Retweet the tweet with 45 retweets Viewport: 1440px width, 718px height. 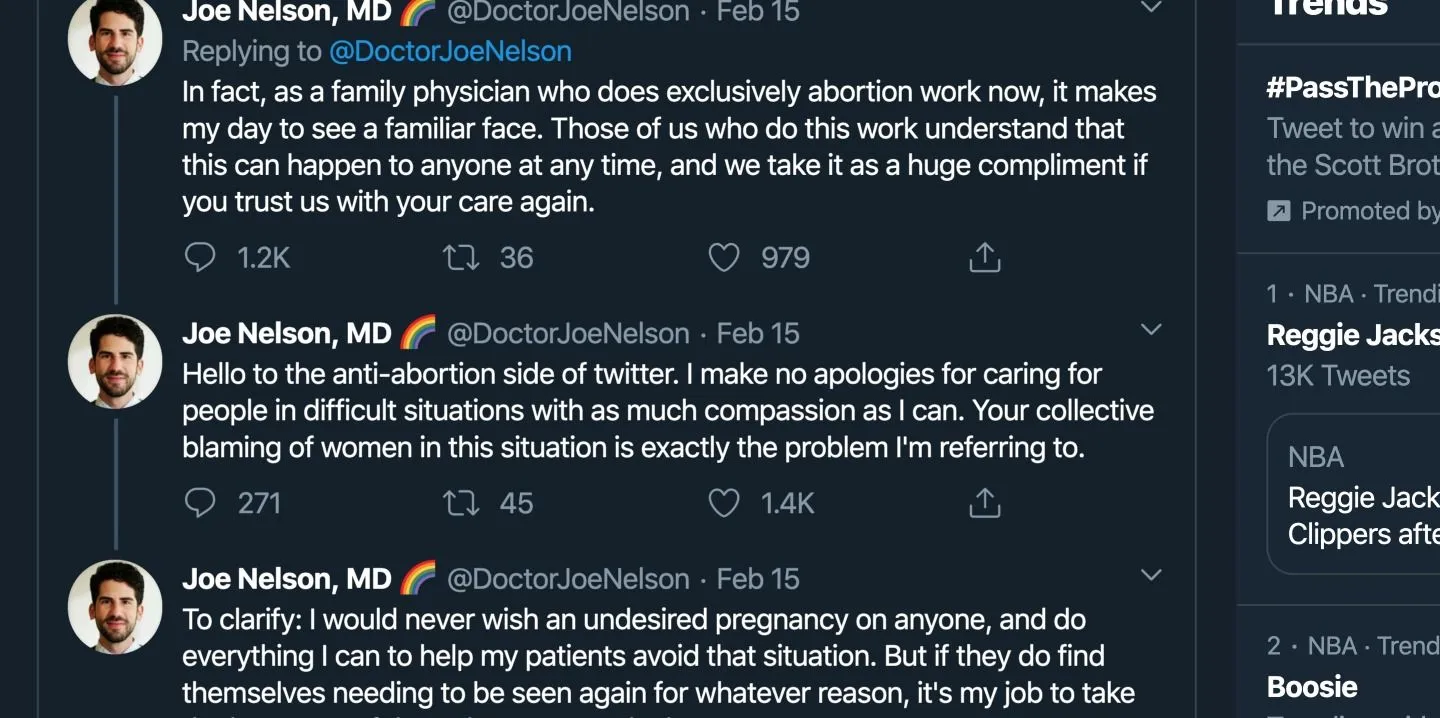point(461,503)
